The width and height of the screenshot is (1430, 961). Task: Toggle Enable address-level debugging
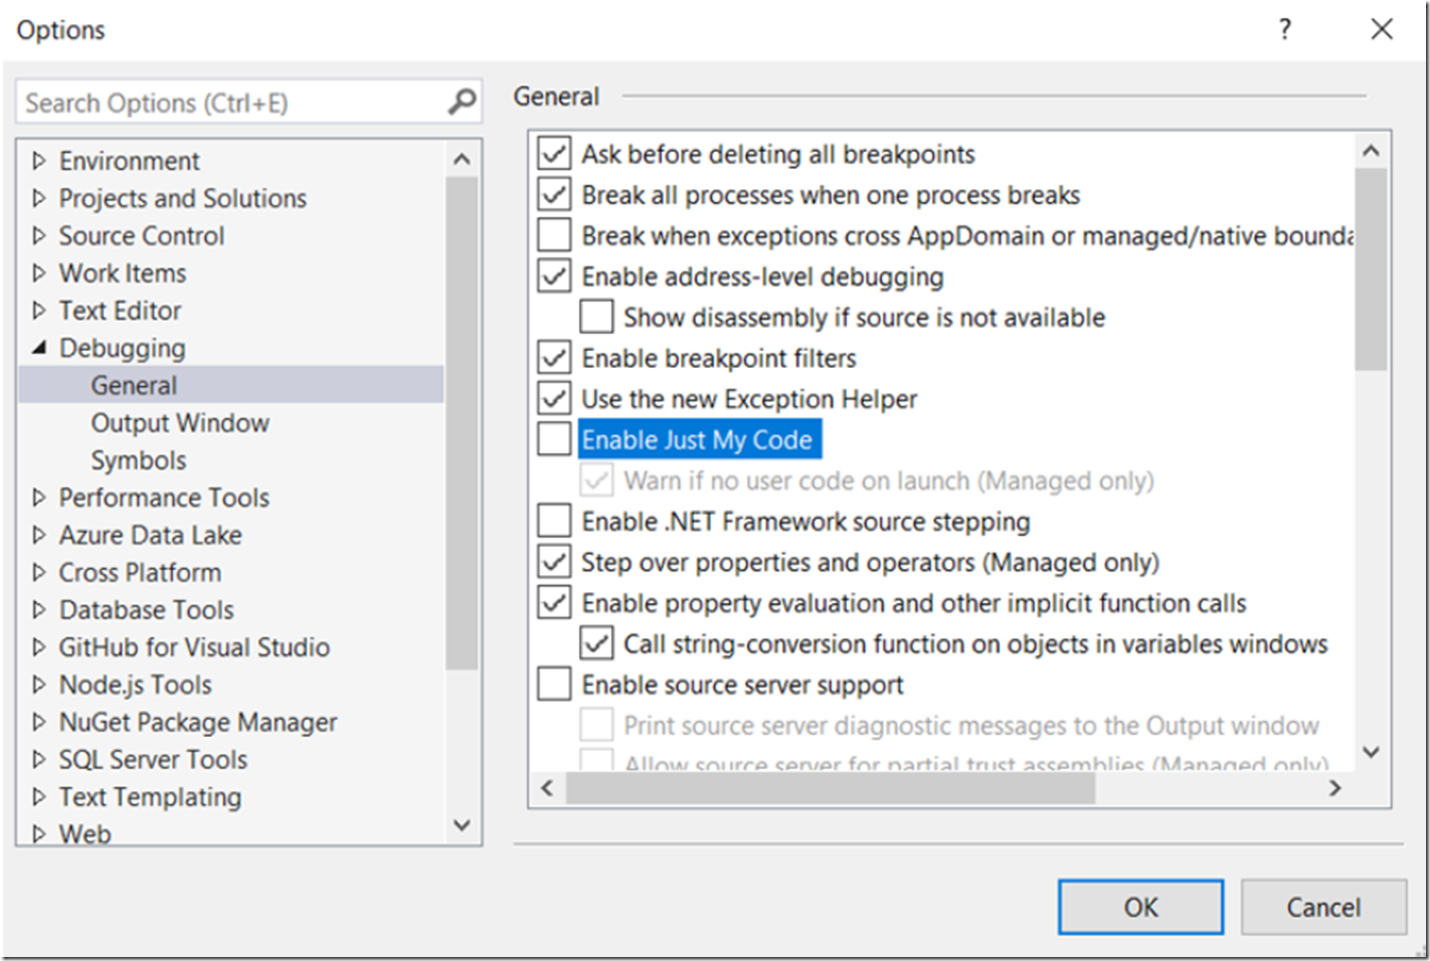tap(554, 276)
